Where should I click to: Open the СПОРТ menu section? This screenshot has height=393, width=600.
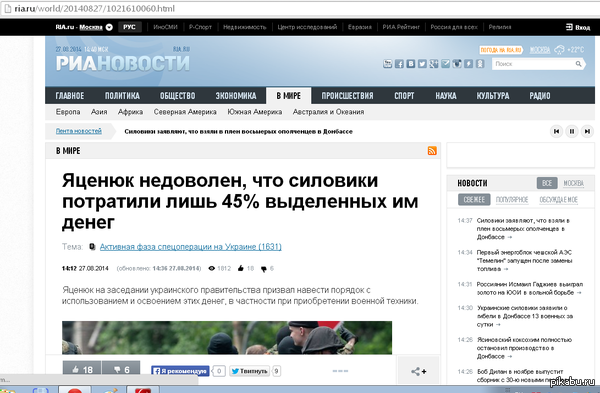point(404,96)
